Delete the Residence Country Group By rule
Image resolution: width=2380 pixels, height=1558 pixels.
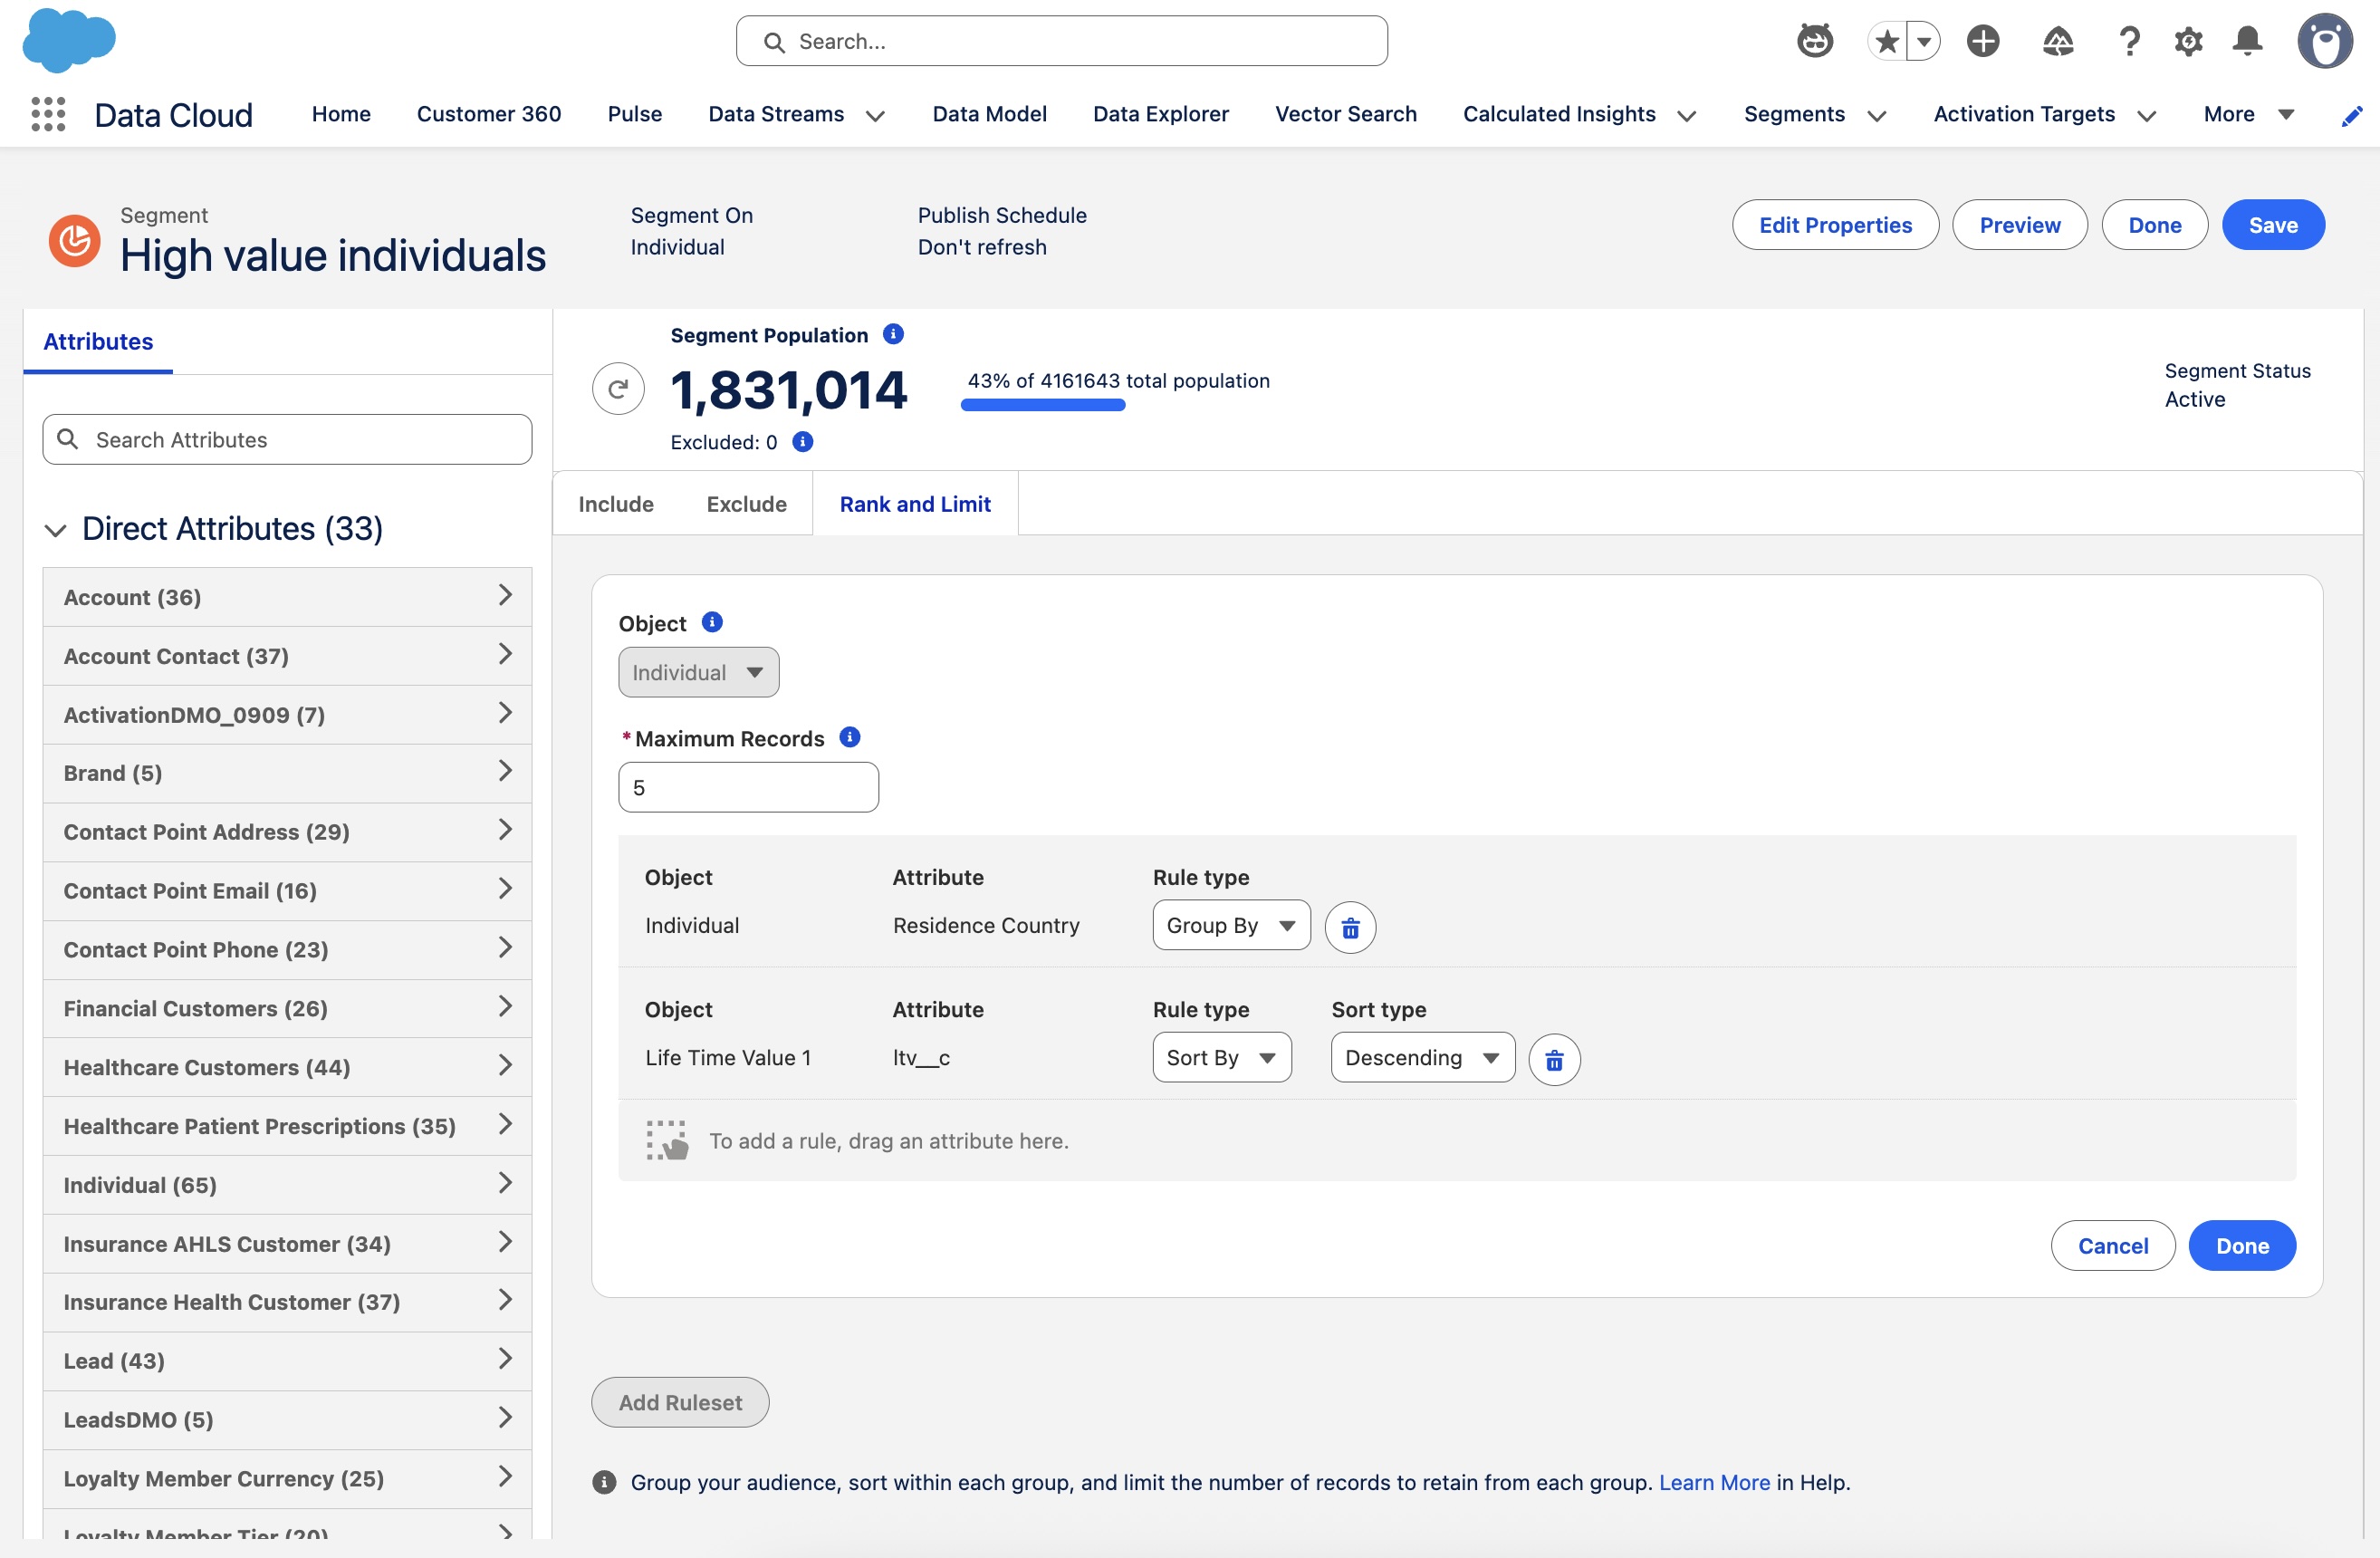click(x=1350, y=927)
